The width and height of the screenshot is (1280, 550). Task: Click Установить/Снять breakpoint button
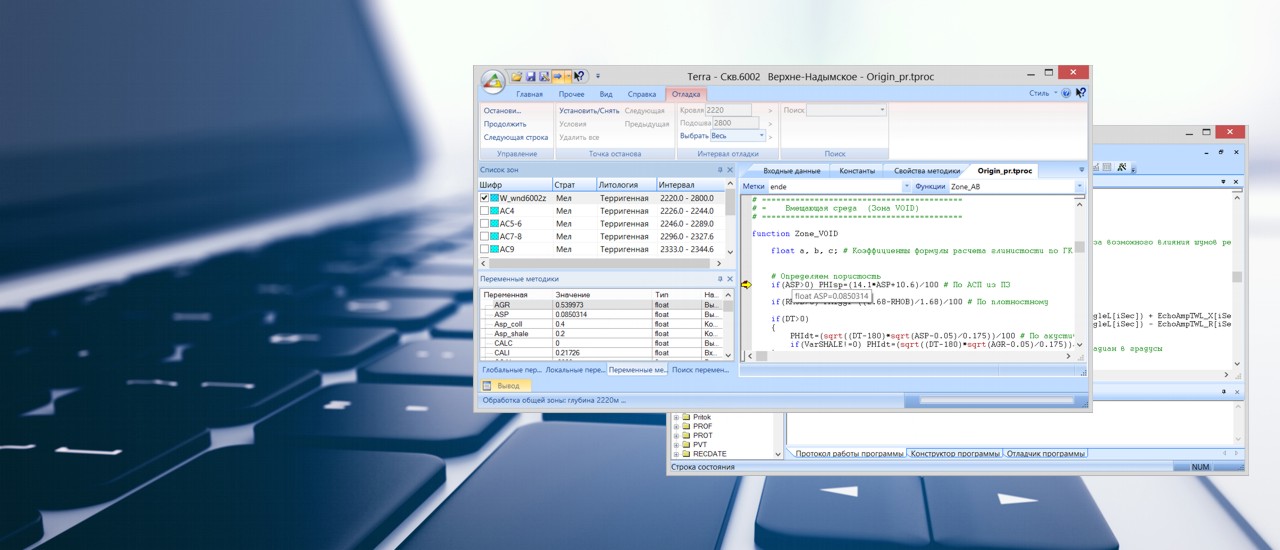[x=589, y=111]
